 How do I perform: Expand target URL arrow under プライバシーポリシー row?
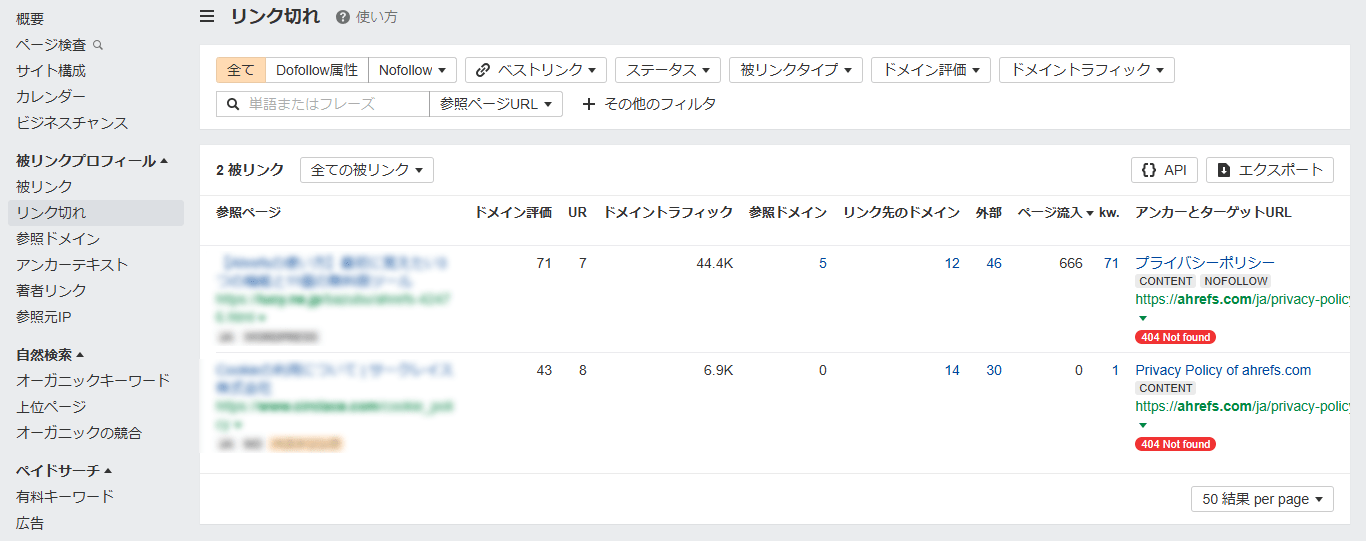coord(1141,316)
